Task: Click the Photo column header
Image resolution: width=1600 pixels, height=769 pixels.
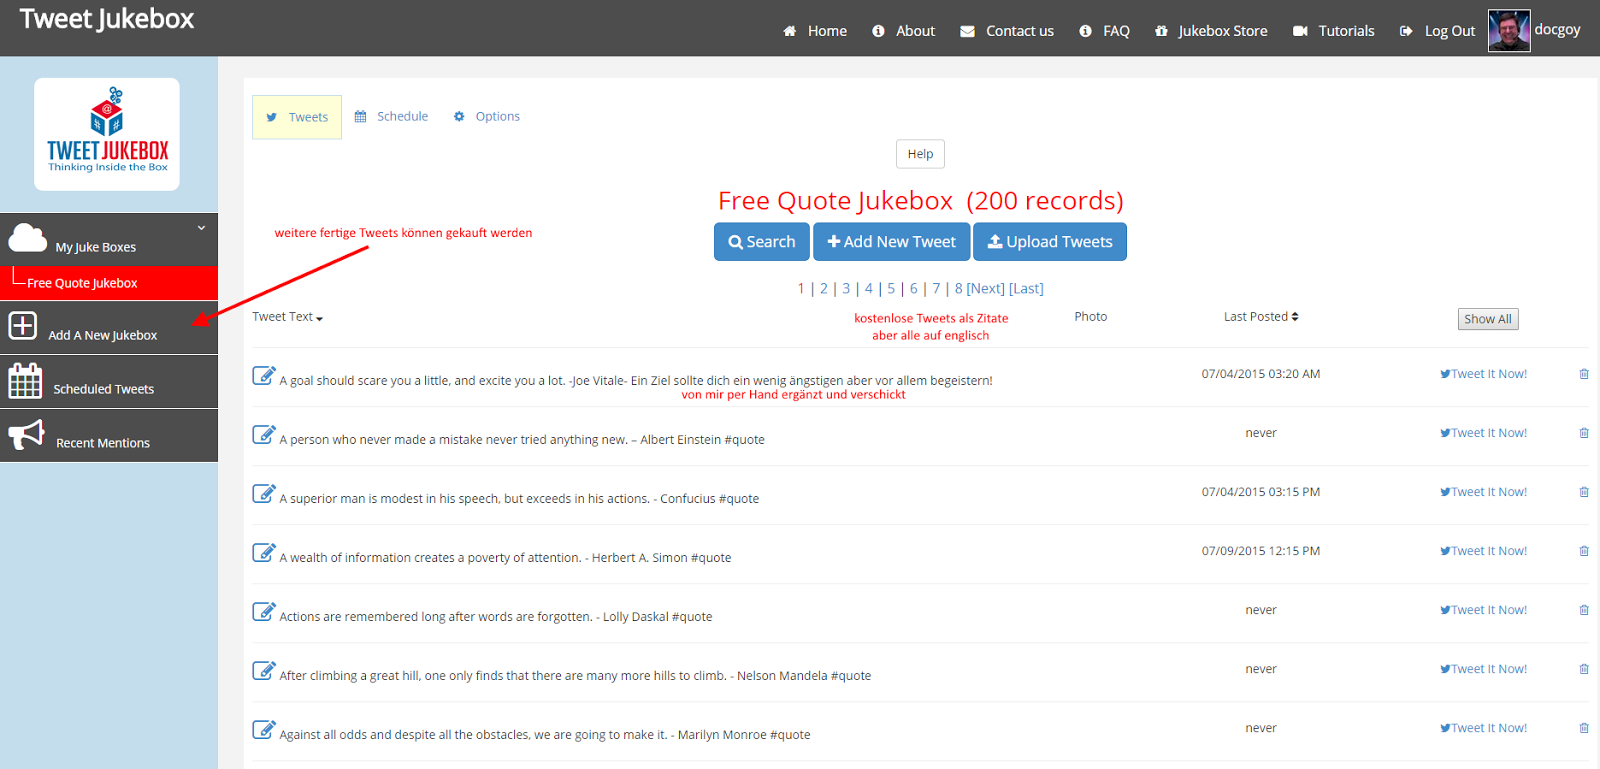Action: (1091, 316)
